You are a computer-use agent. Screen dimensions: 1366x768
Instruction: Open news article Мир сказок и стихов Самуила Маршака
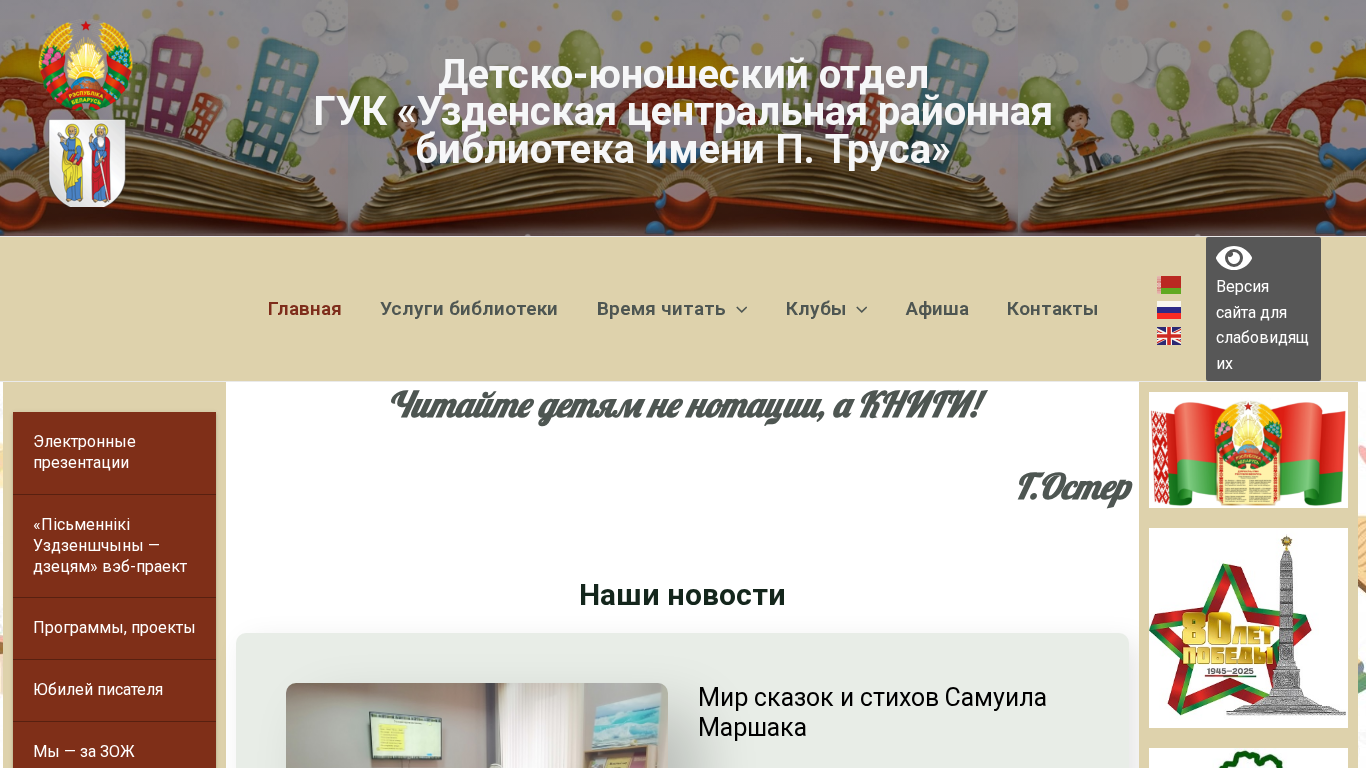(x=872, y=712)
